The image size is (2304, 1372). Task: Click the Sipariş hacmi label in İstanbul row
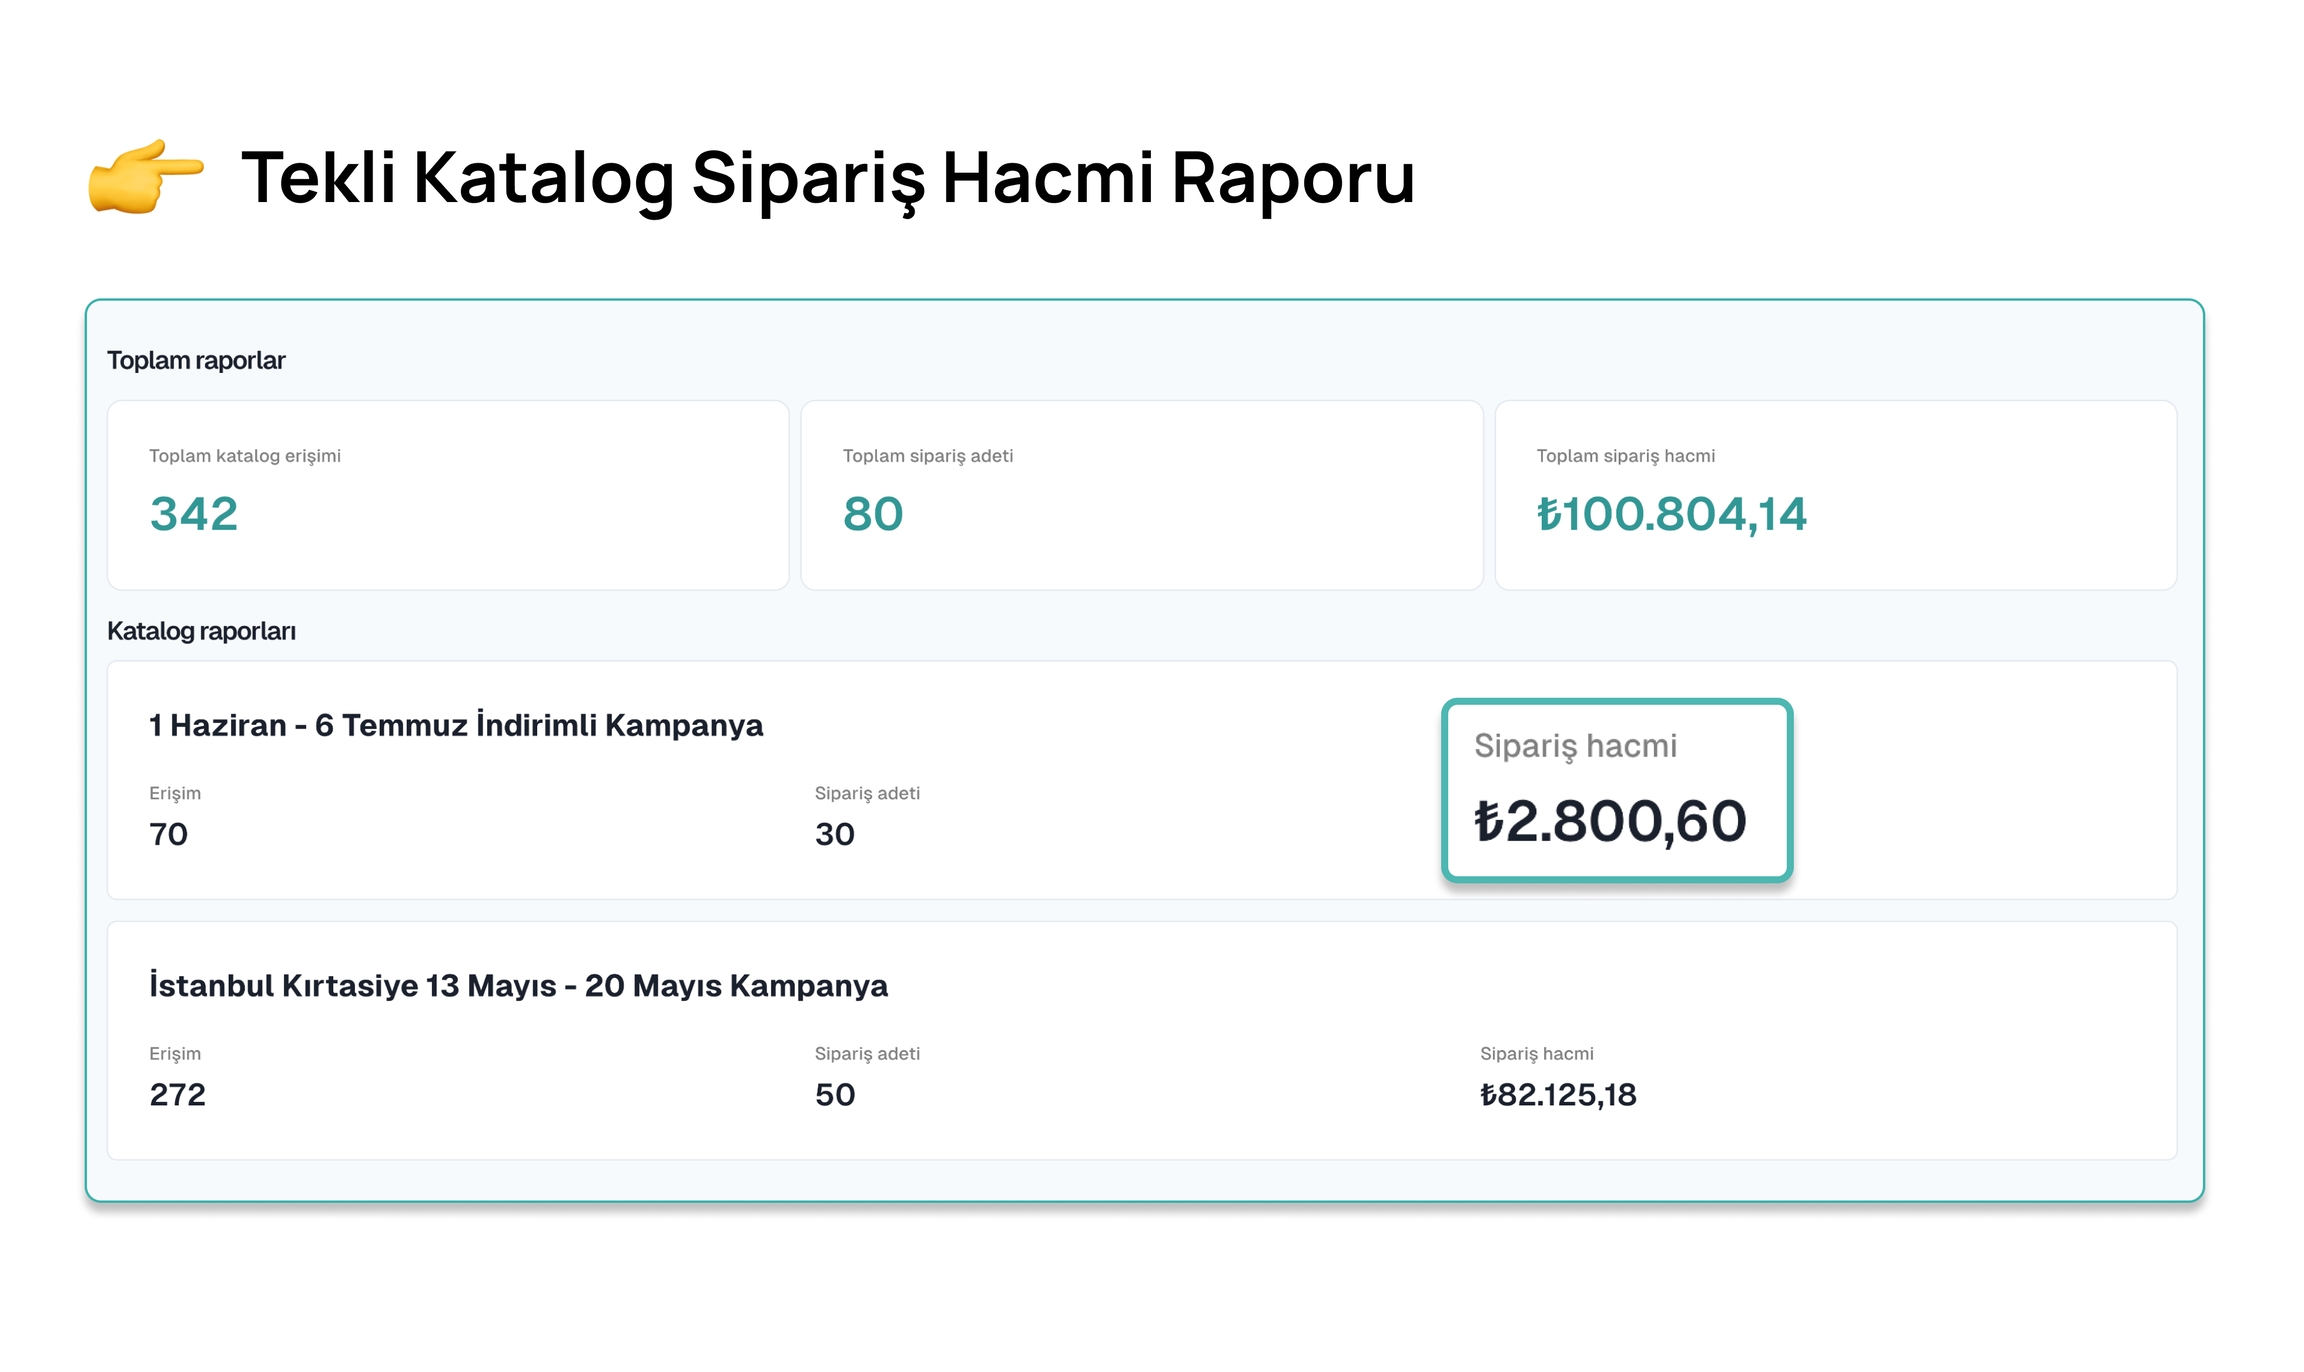(1536, 1054)
